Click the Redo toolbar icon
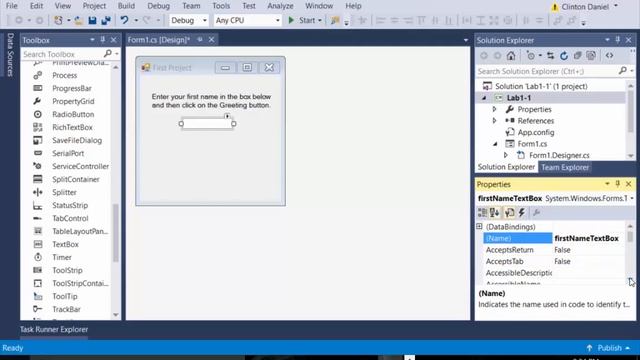 tap(147, 20)
